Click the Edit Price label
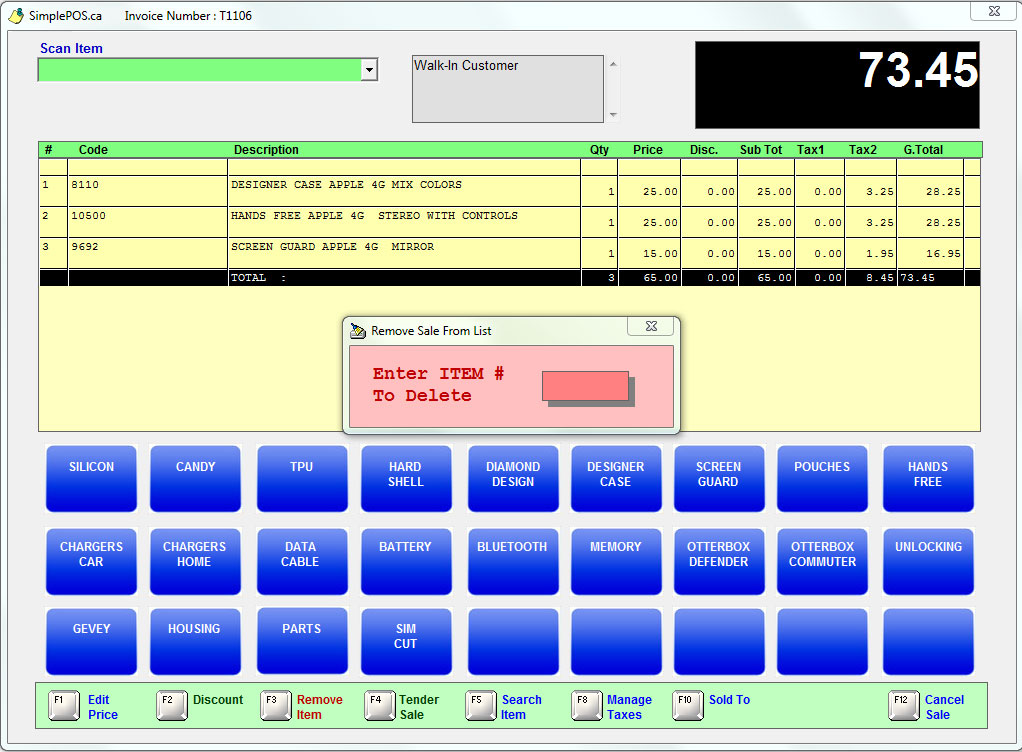The width and height of the screenshot is (1022, 752). (103, 707)
